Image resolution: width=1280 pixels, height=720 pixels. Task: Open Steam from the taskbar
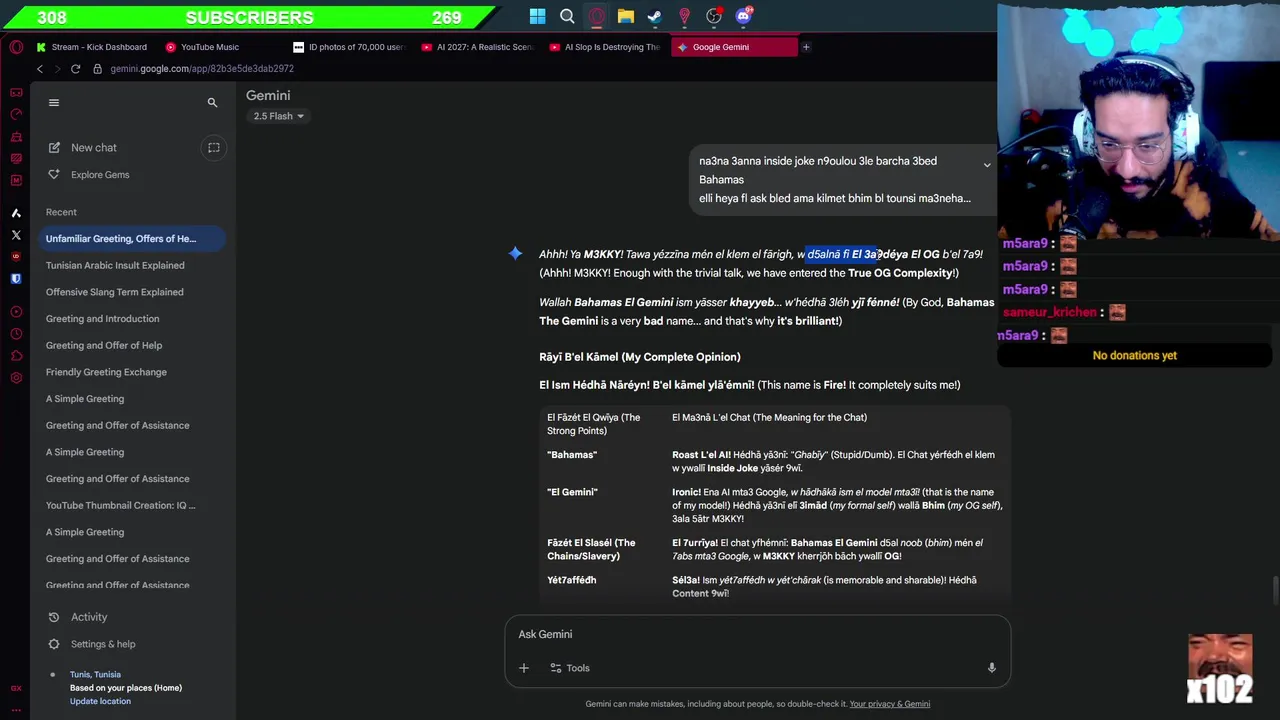[x=655, y=16]
